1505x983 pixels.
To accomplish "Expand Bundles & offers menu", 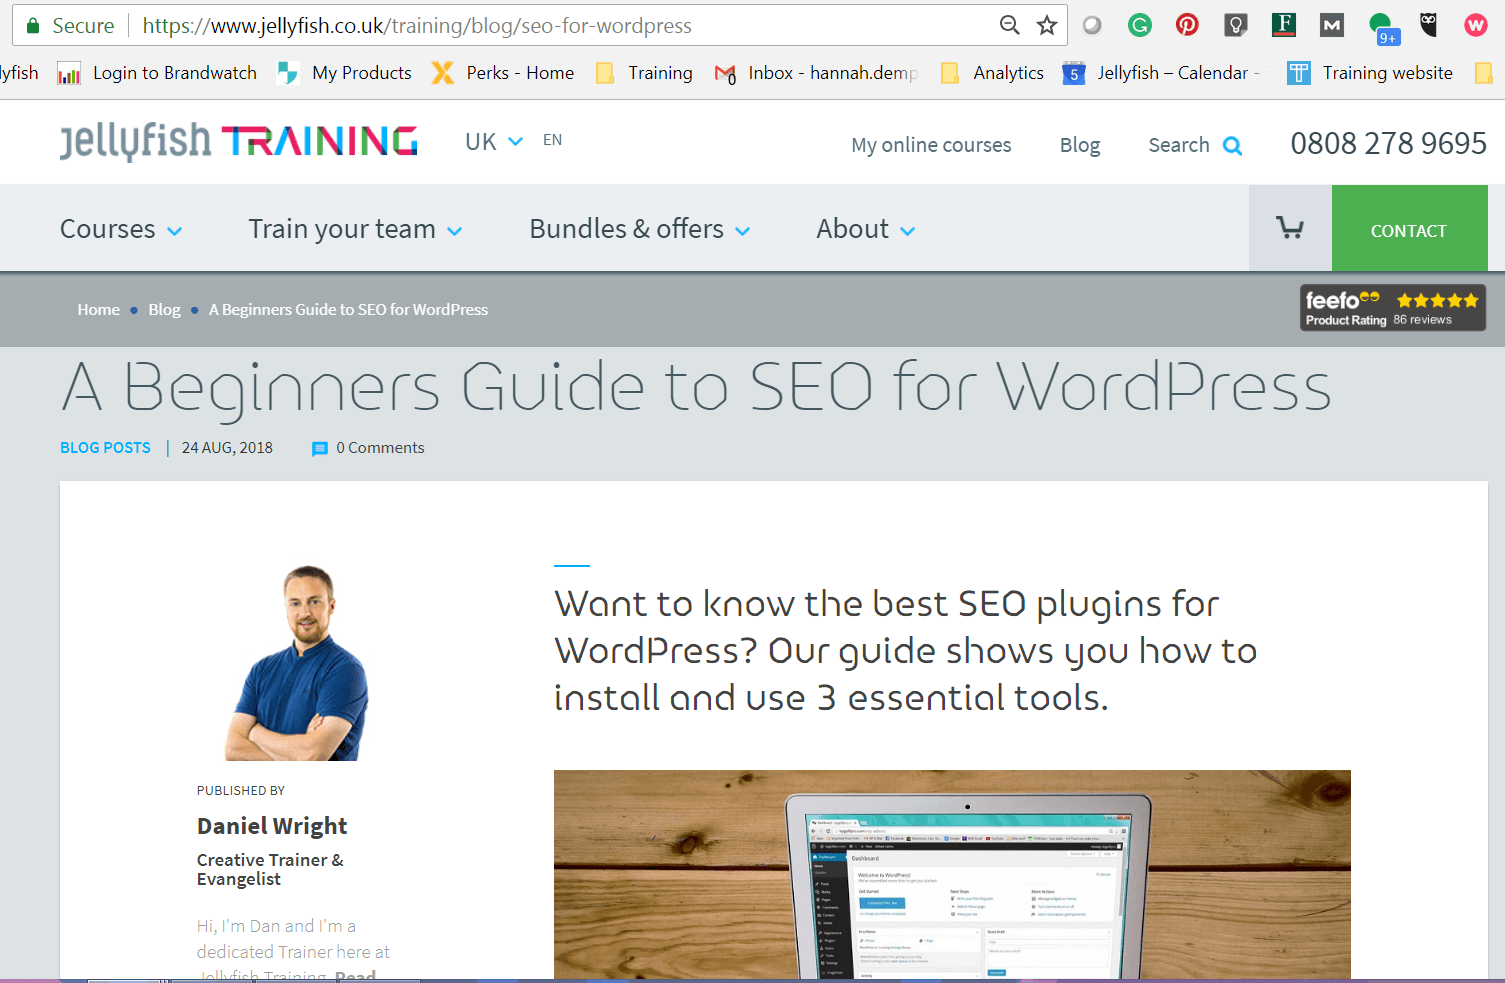I will tap(639, 230).
